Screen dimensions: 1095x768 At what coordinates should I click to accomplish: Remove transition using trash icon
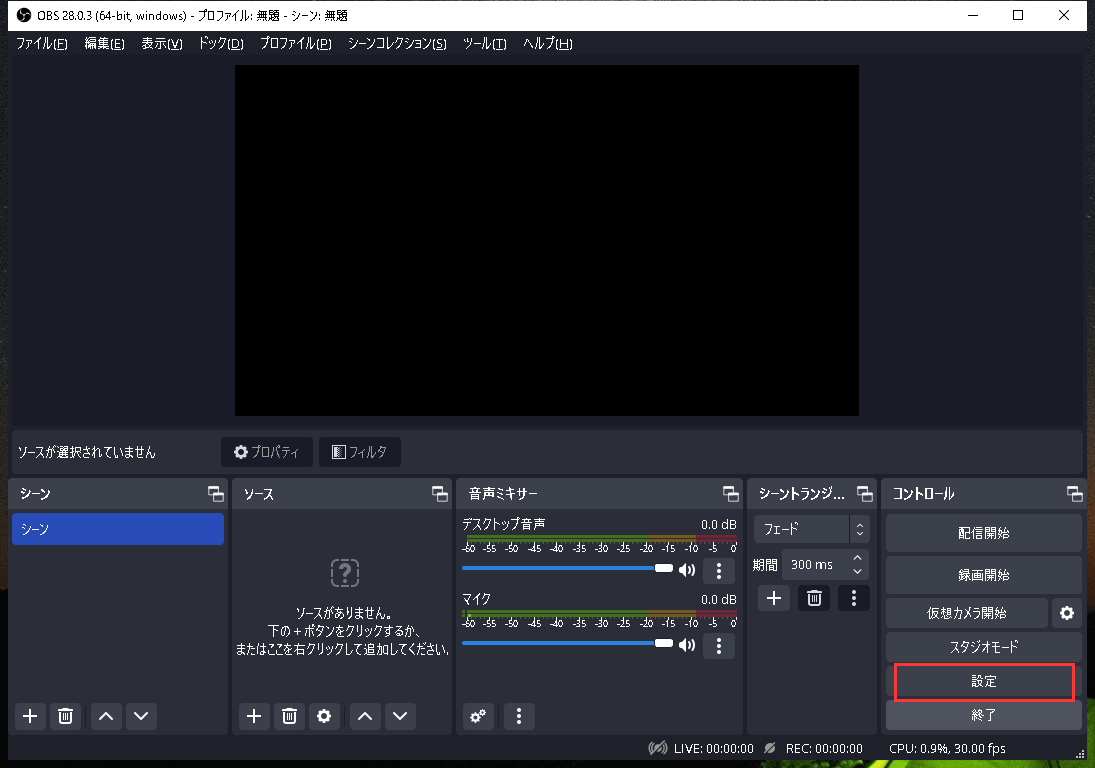(814, 598)
